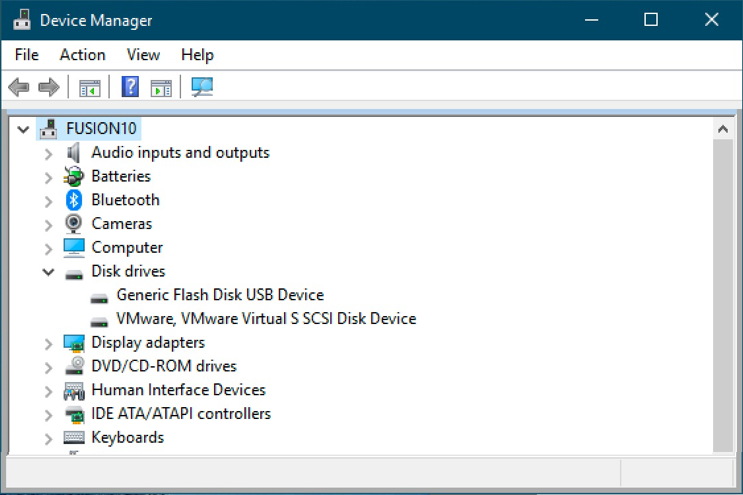The width and height of the screenshot is (743, 495).
Task: Click the Keyboards category icon
Action: (x=74, y=437)
